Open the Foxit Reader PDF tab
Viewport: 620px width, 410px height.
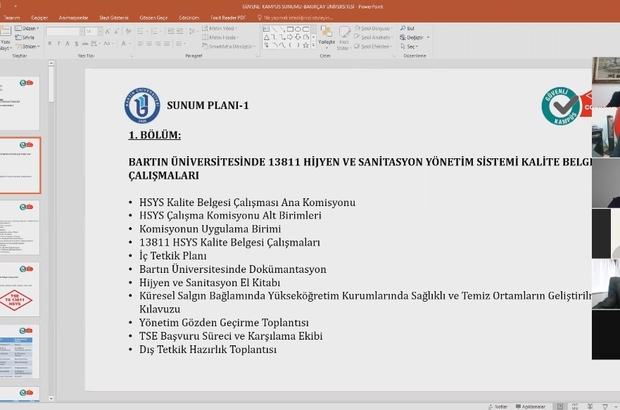pyautogui.click(x=228, y=17)
